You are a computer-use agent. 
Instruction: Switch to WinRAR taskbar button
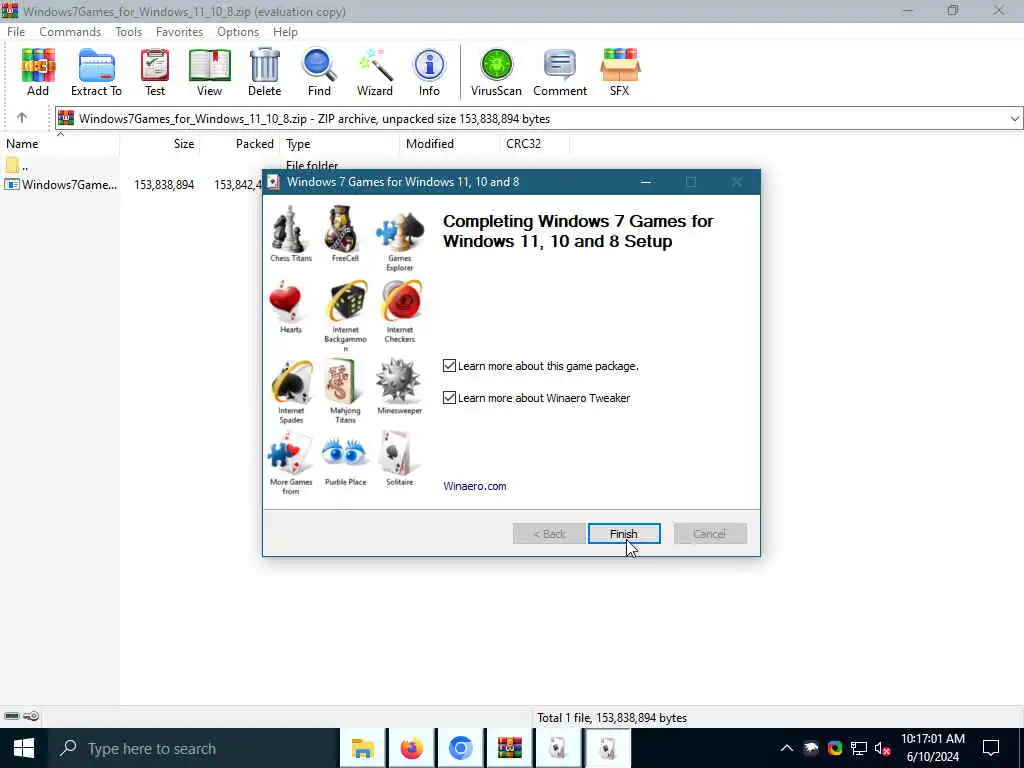509,748
